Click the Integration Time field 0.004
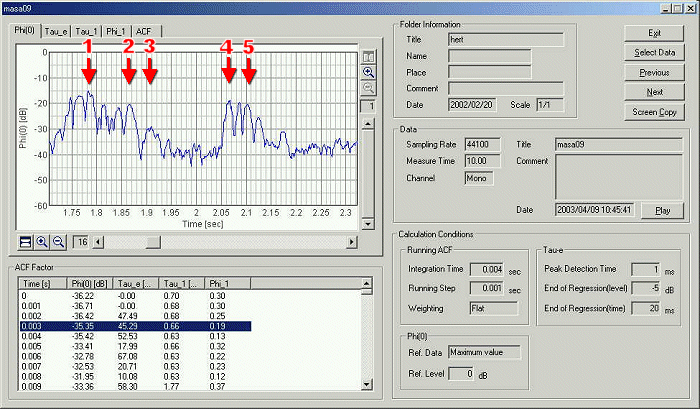 (x=487, y=269)
